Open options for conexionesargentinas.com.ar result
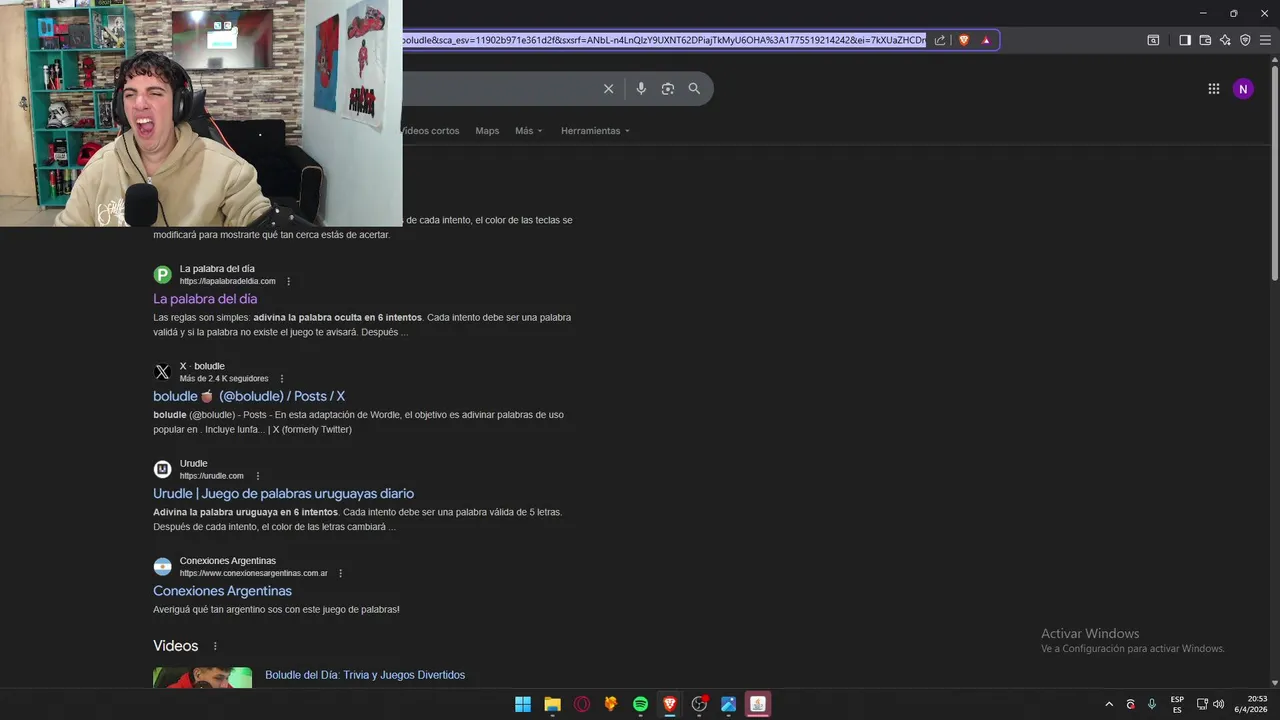The width and height of the screenshot is (1280, 720). [x=341, y=574]
